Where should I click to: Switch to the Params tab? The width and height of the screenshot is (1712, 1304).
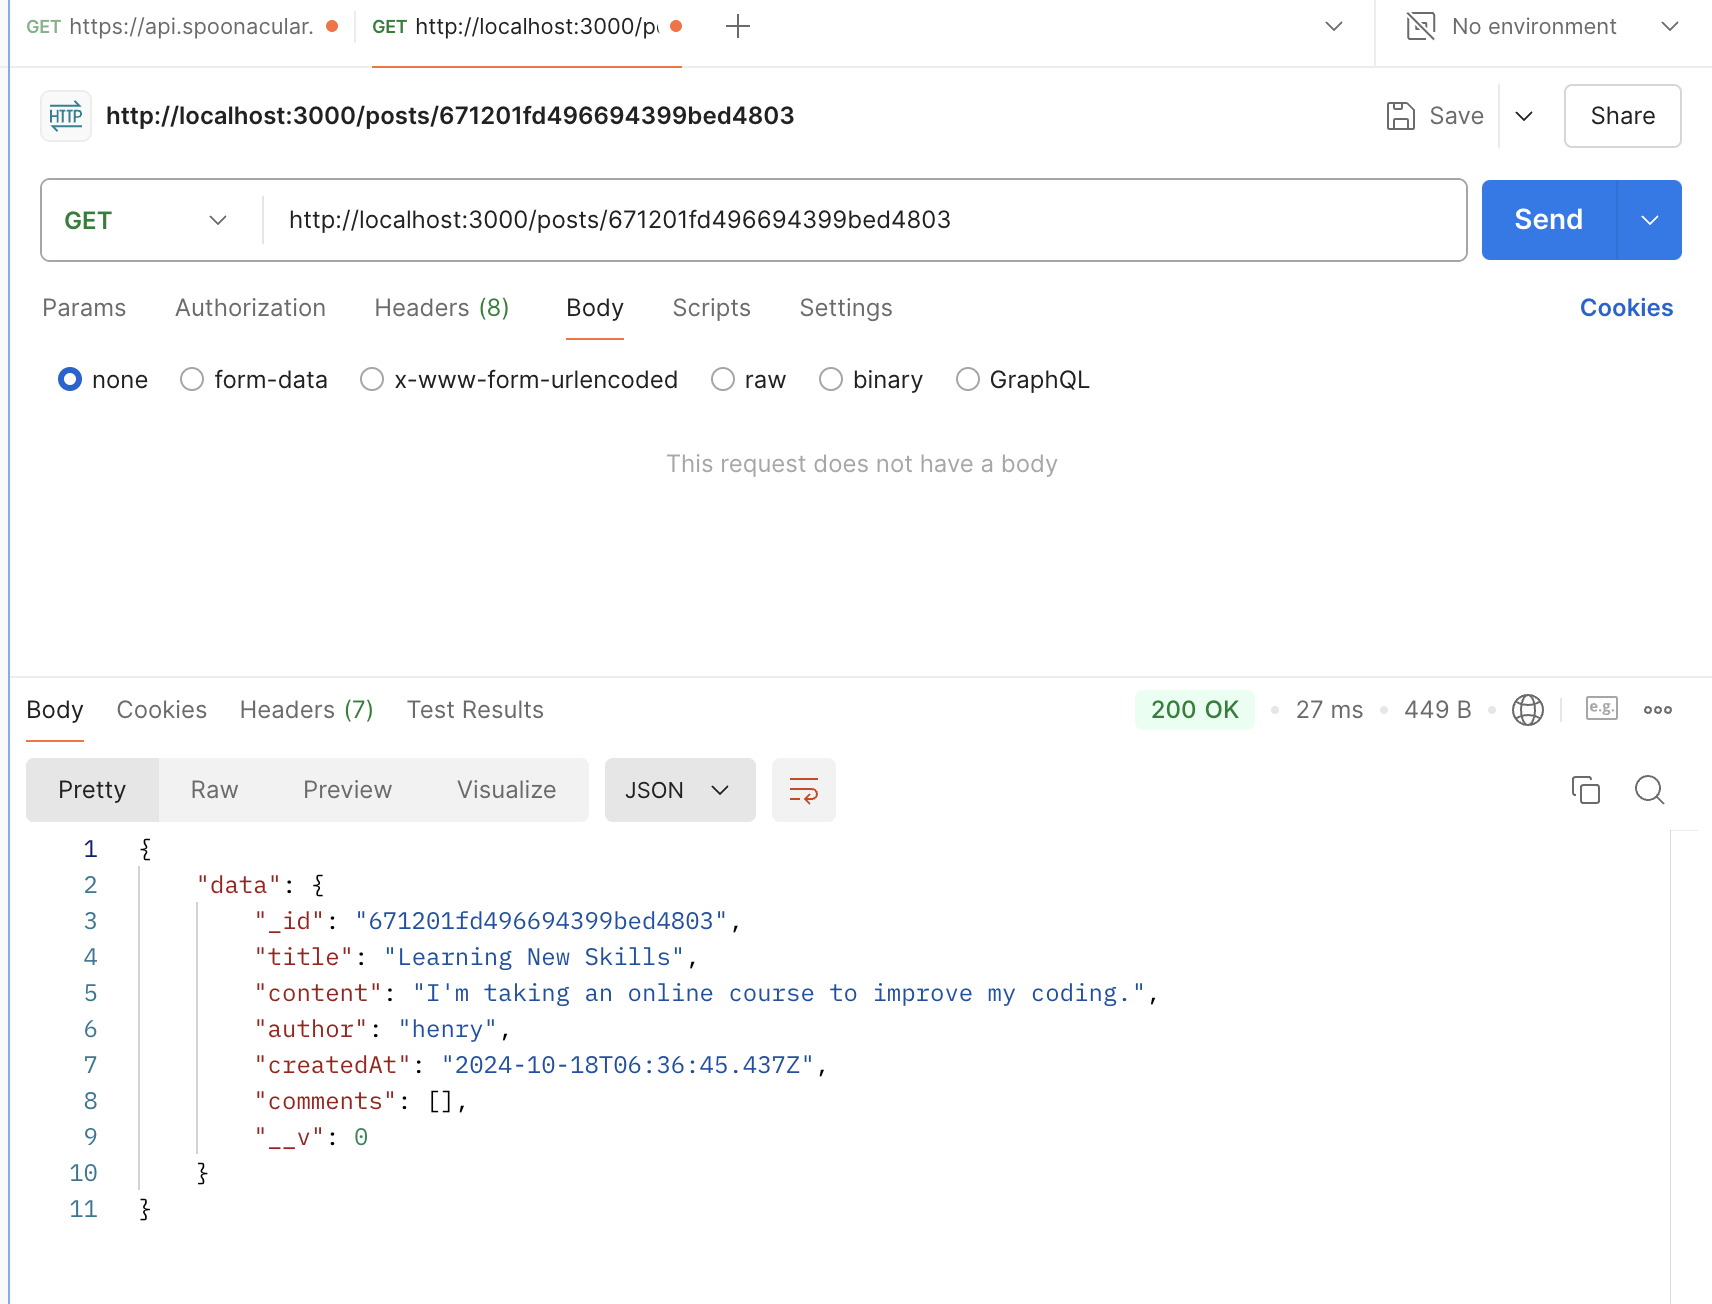[84, 308]
